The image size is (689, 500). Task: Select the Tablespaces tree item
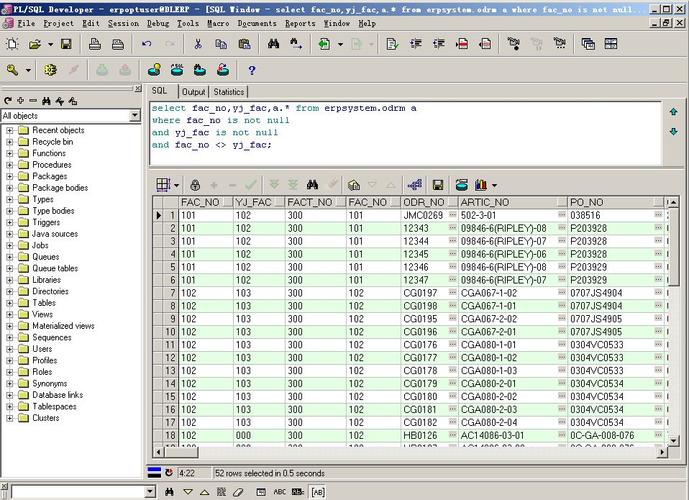pyautogui.click(x=54, y=406)
